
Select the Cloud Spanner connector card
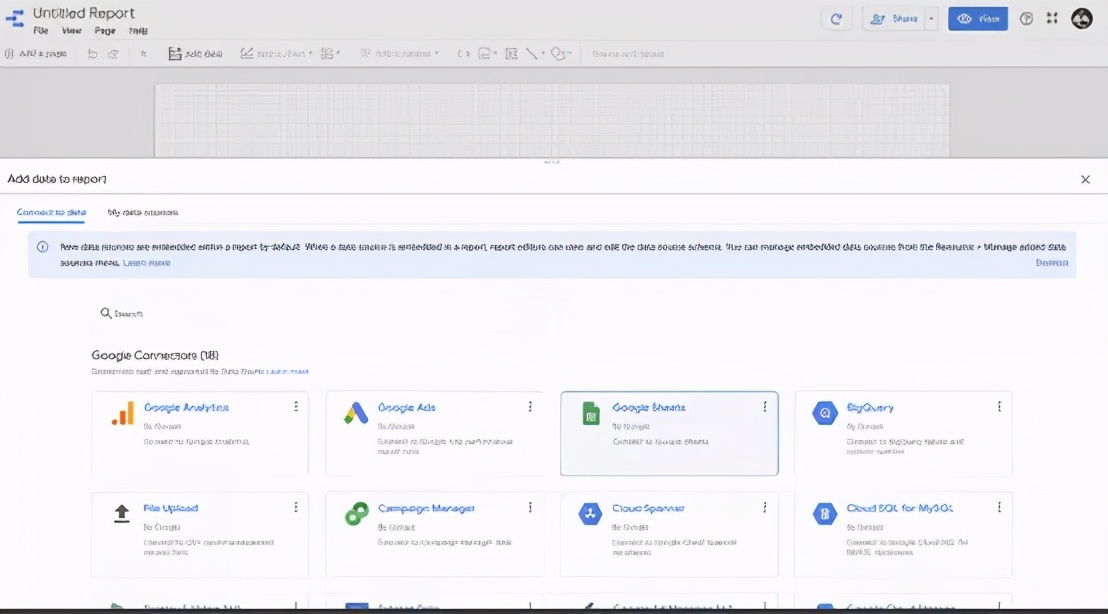[x=669, y=535]
